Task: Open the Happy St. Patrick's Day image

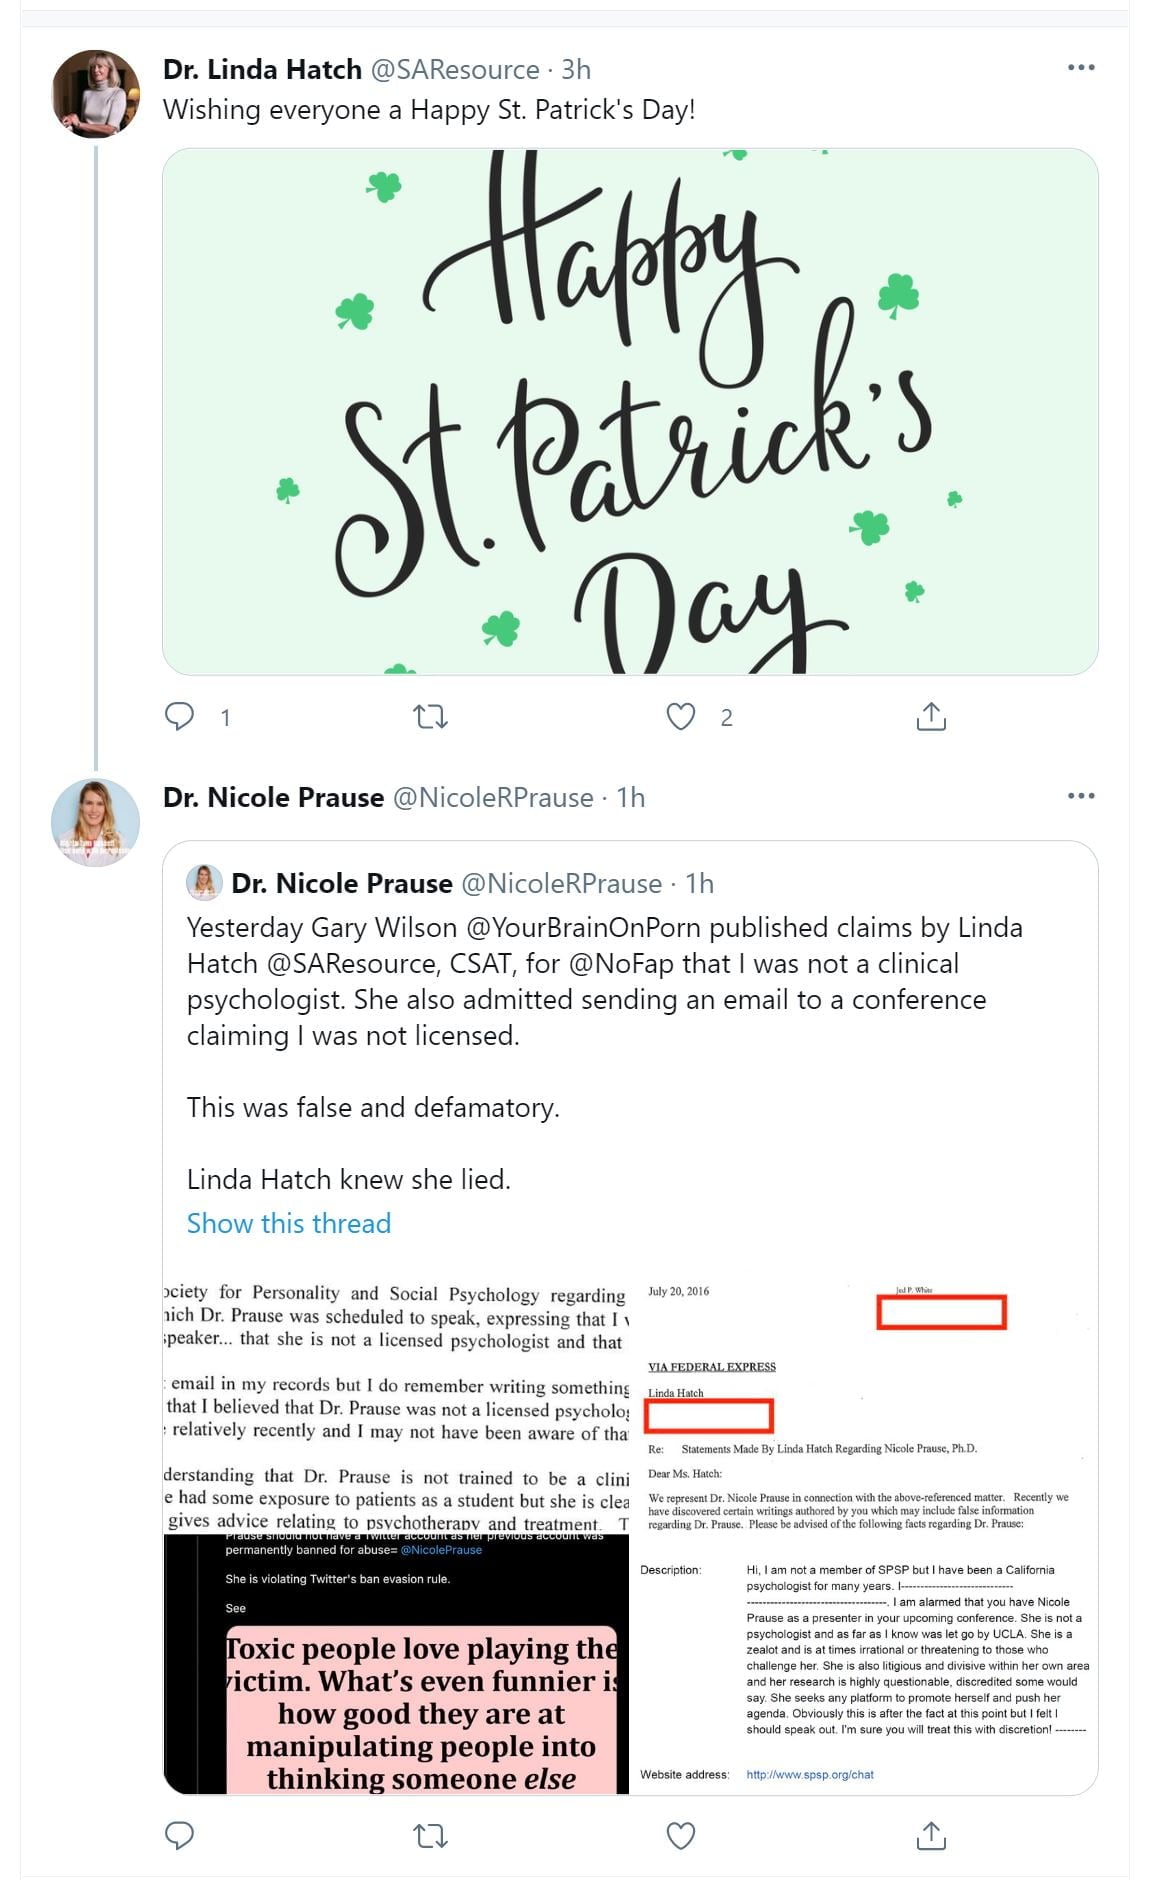Action: pyautogui.click(x=630, y=411)
